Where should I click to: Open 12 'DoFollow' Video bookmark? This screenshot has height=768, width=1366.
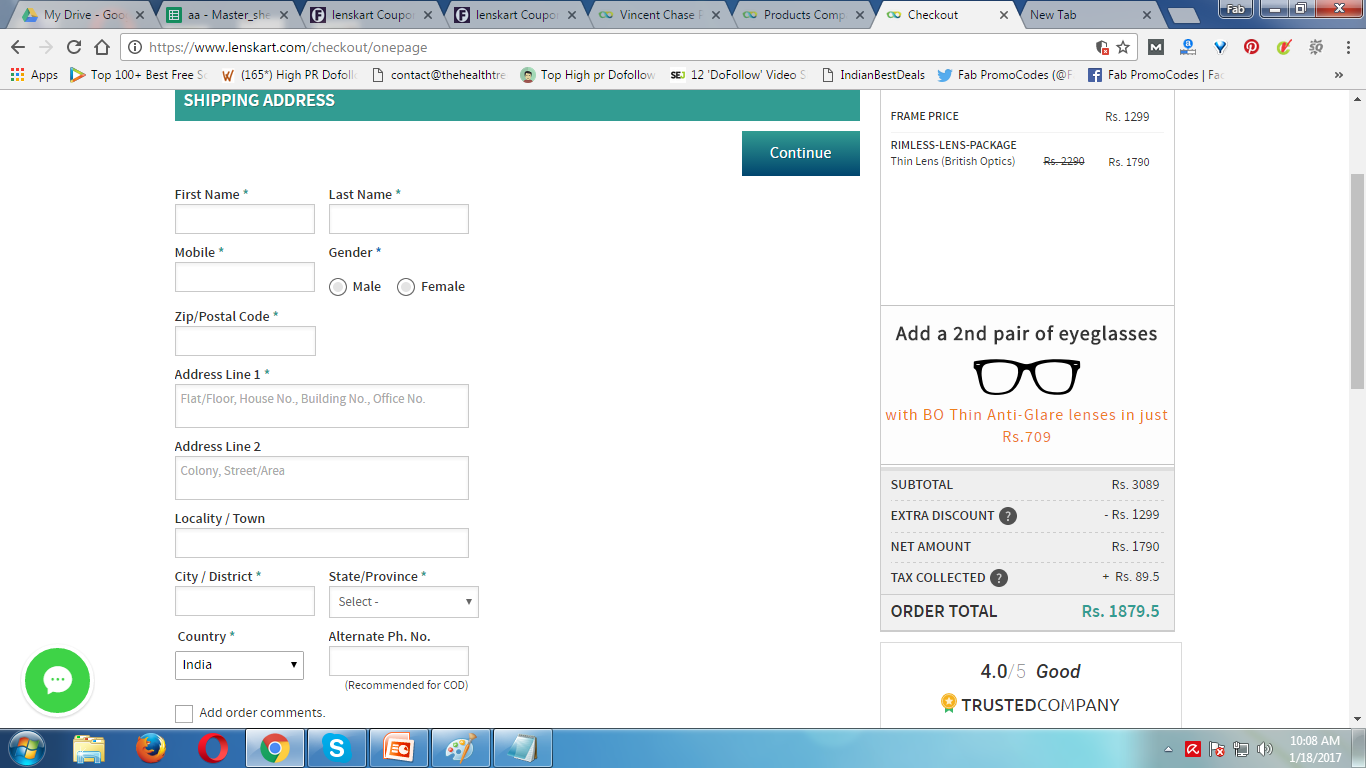pos(738,75)
